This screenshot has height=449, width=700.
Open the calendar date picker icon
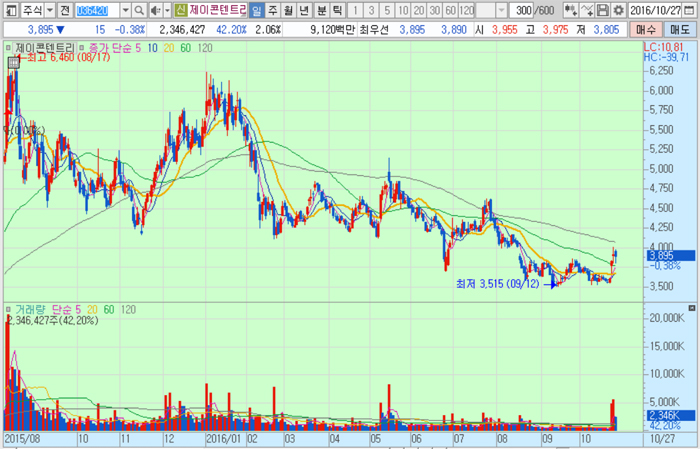(x=690, y=10)
